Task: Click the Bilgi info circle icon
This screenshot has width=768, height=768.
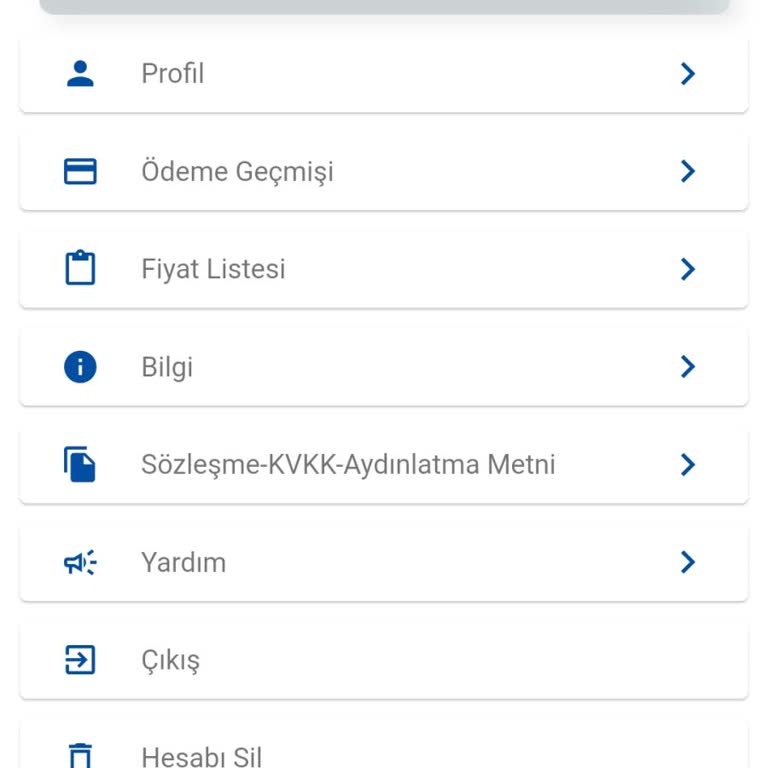Action: point(80,367)
